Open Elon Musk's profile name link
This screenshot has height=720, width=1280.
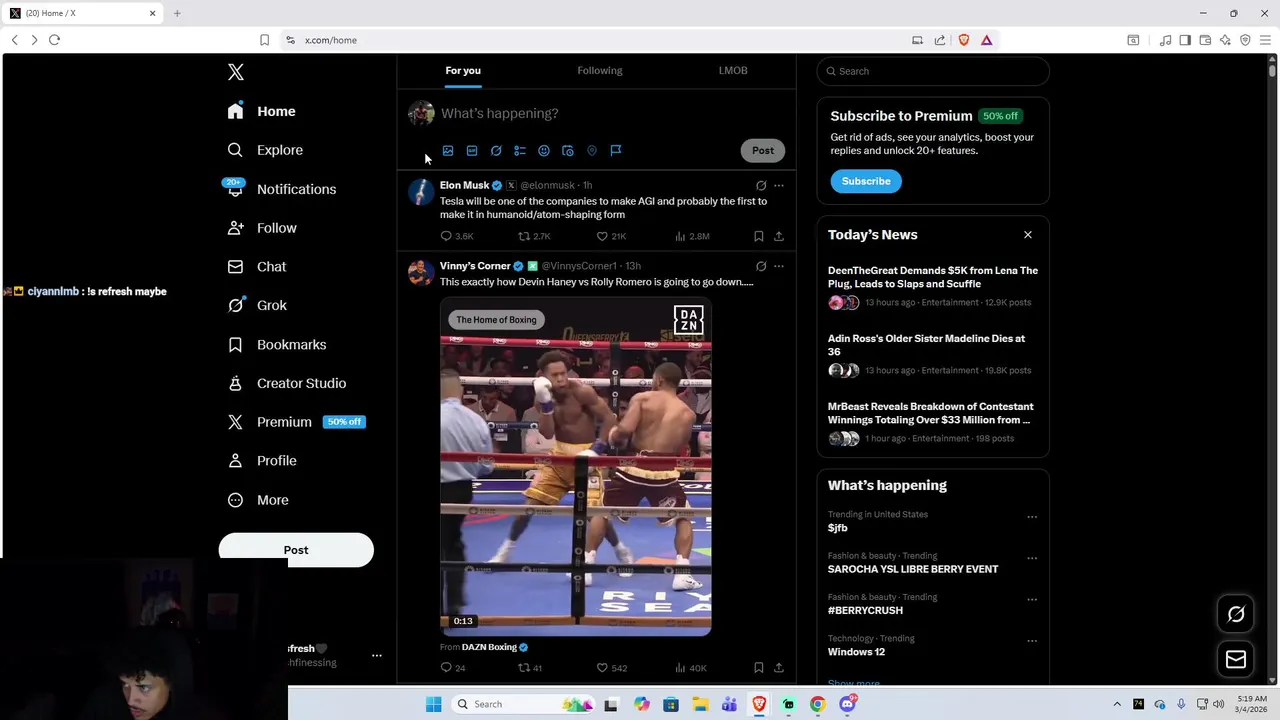click(464, 185)
